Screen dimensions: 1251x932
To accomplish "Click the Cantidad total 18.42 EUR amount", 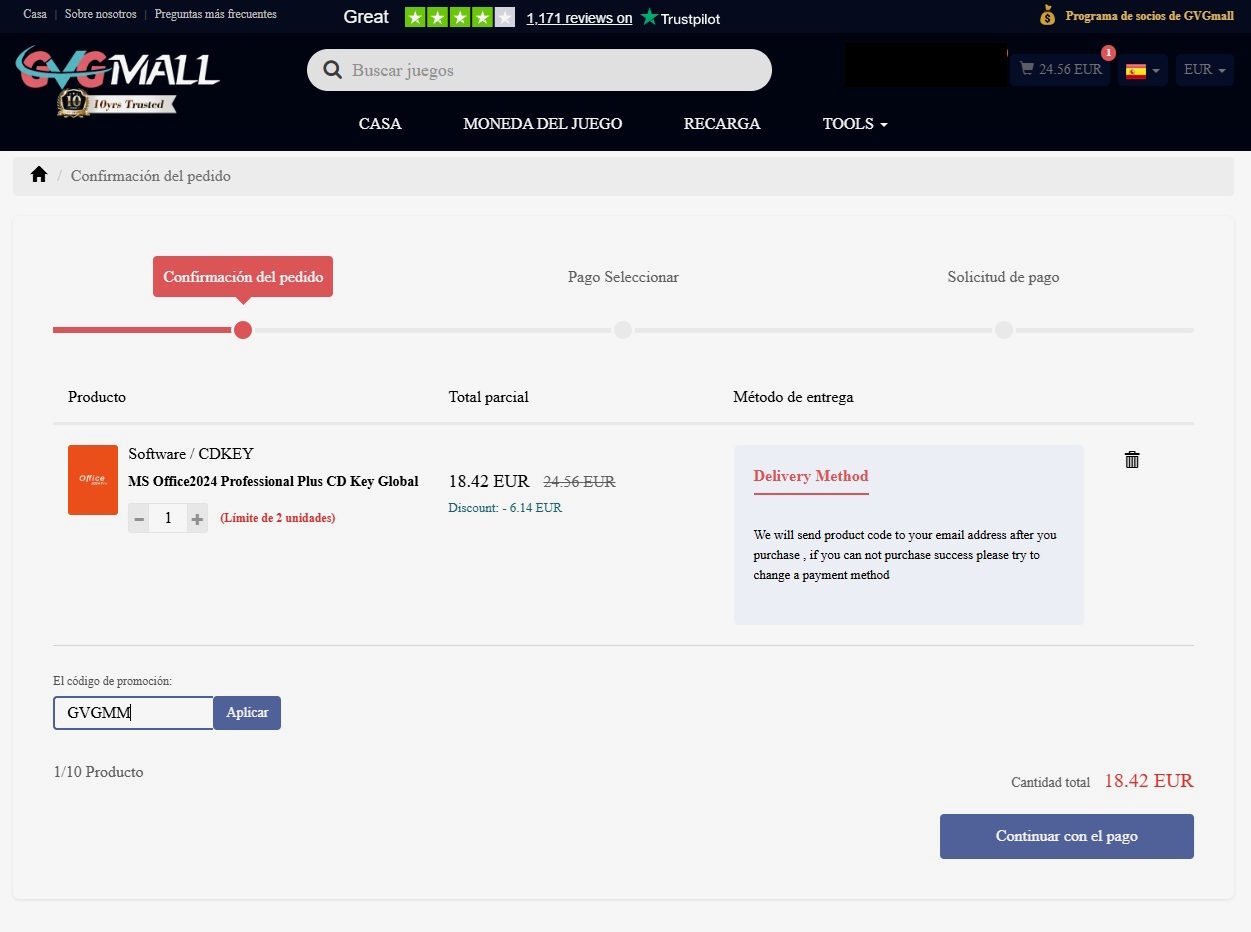I will tap(1149, 781).
